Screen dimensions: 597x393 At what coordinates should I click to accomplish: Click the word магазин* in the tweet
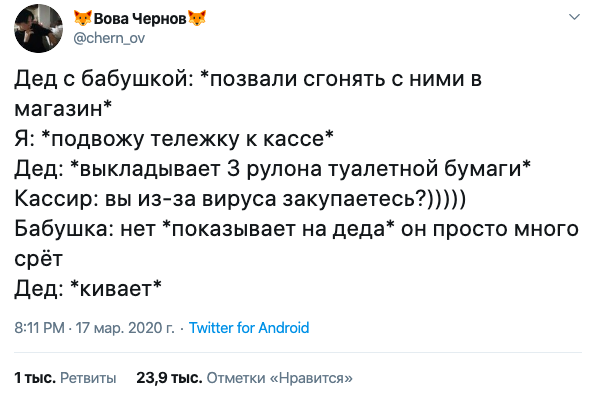63,109
